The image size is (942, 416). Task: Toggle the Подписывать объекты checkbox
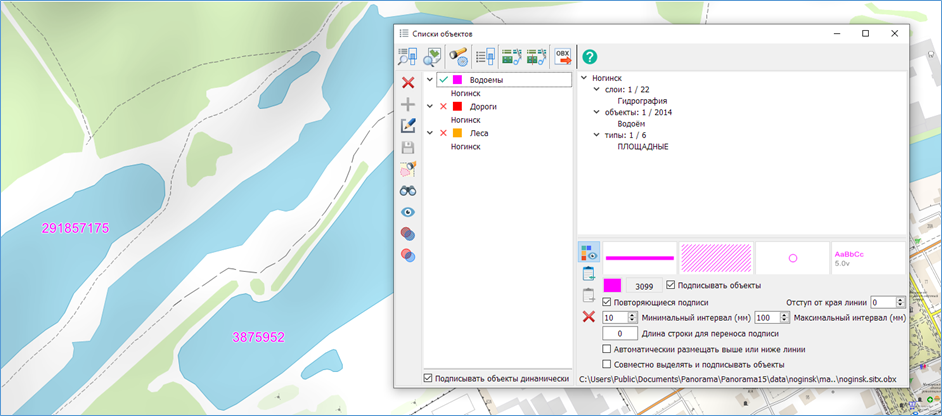671,286
